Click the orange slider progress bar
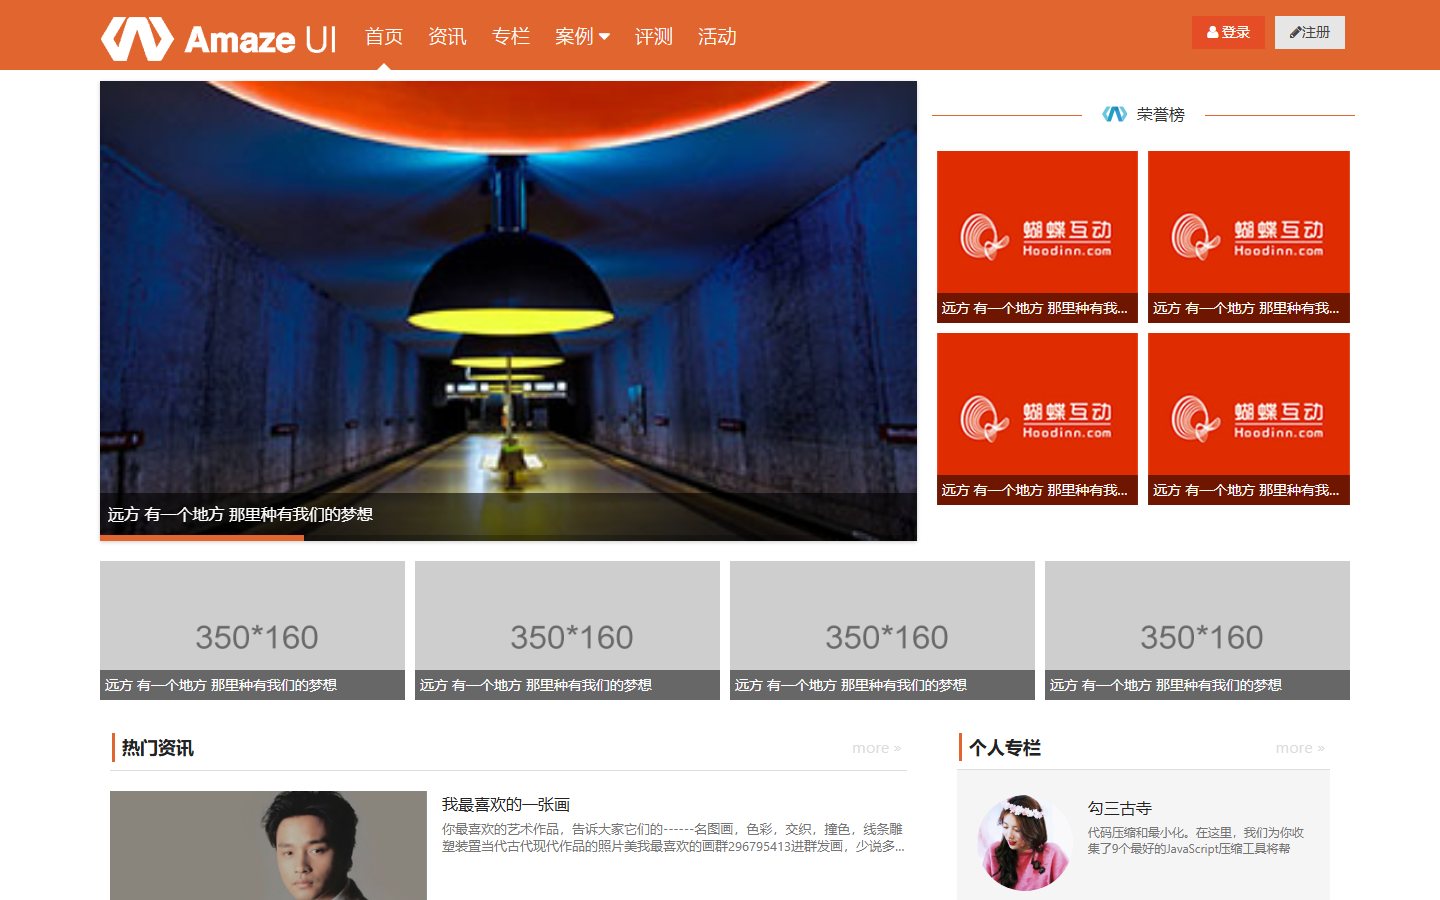1440x900 pixels. coord(201,538)
